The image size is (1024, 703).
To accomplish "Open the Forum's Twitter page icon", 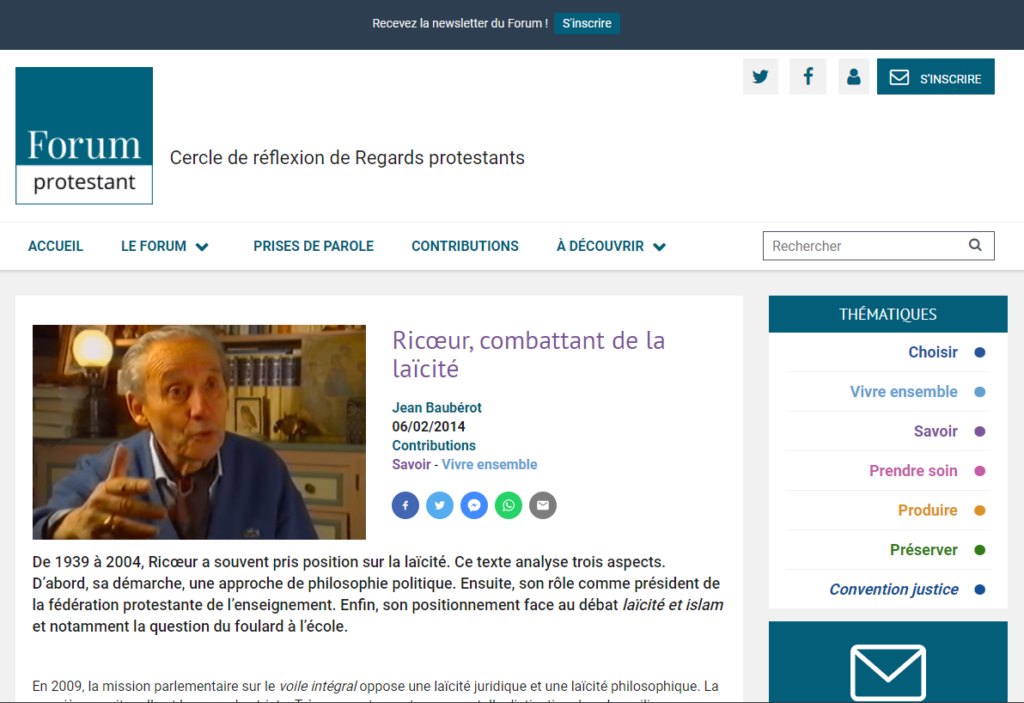I will 760,77.
